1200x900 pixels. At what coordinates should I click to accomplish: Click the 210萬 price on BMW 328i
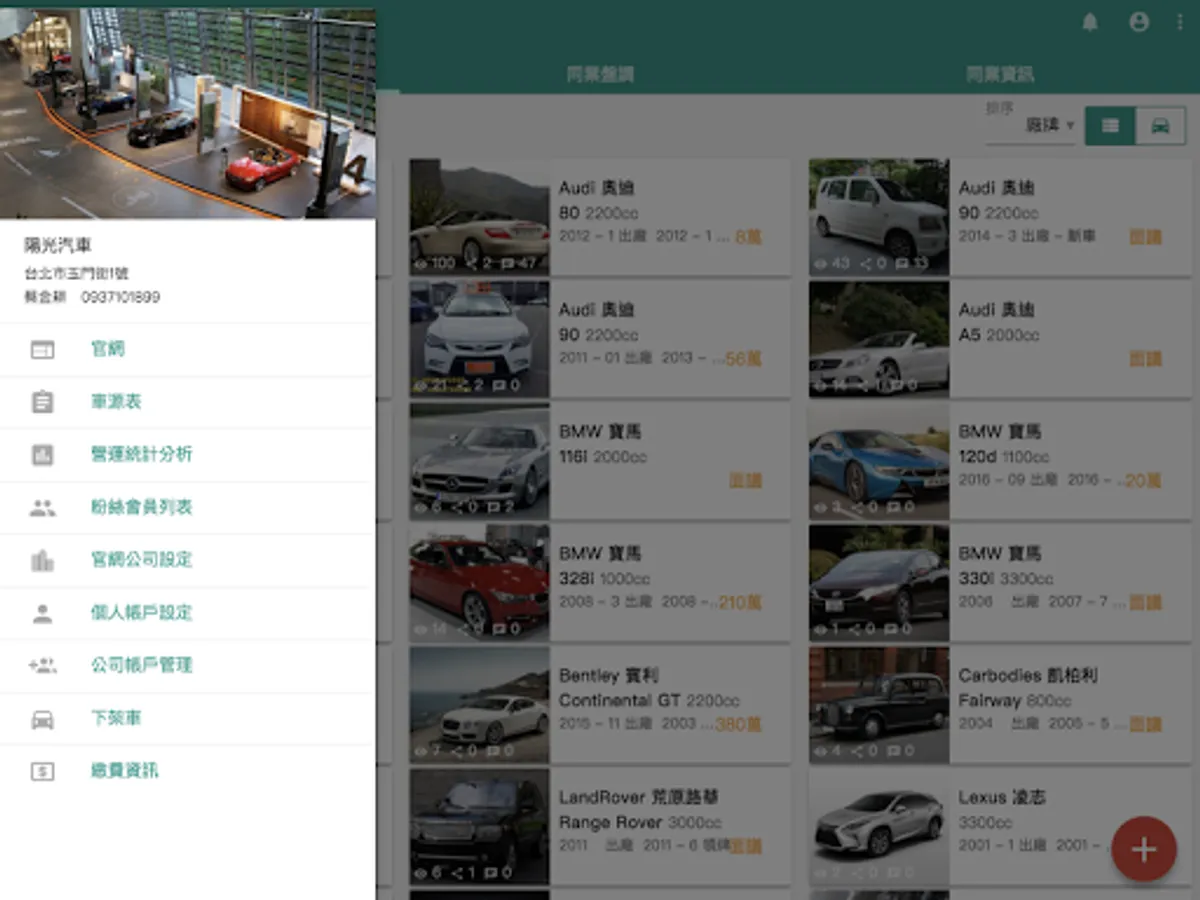point(739,603)
